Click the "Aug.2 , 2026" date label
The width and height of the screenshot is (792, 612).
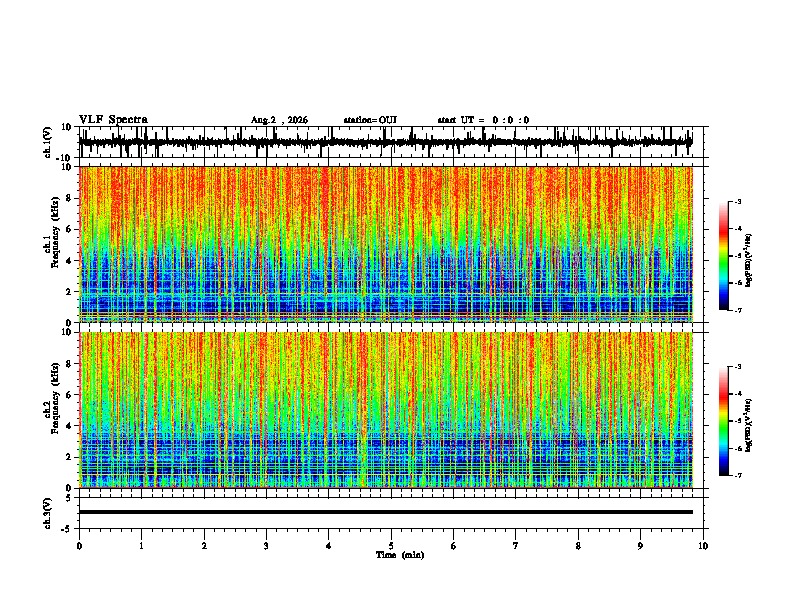279,120
